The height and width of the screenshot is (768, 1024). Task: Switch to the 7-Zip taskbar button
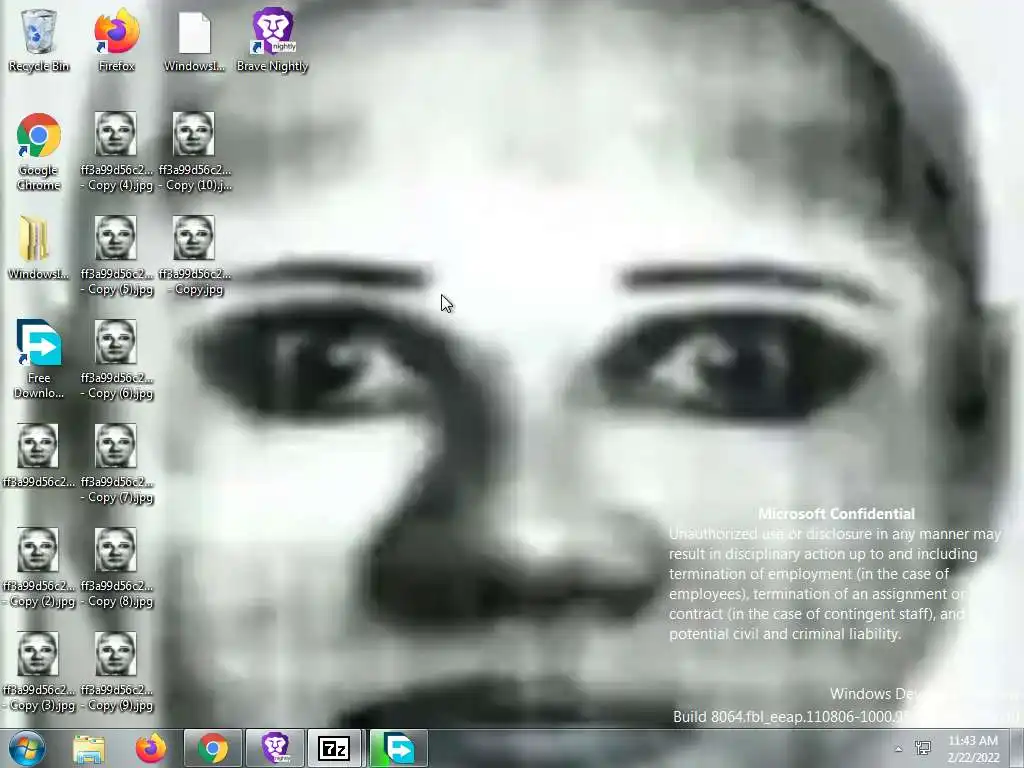pyautogui.click(x=334, y=748)
